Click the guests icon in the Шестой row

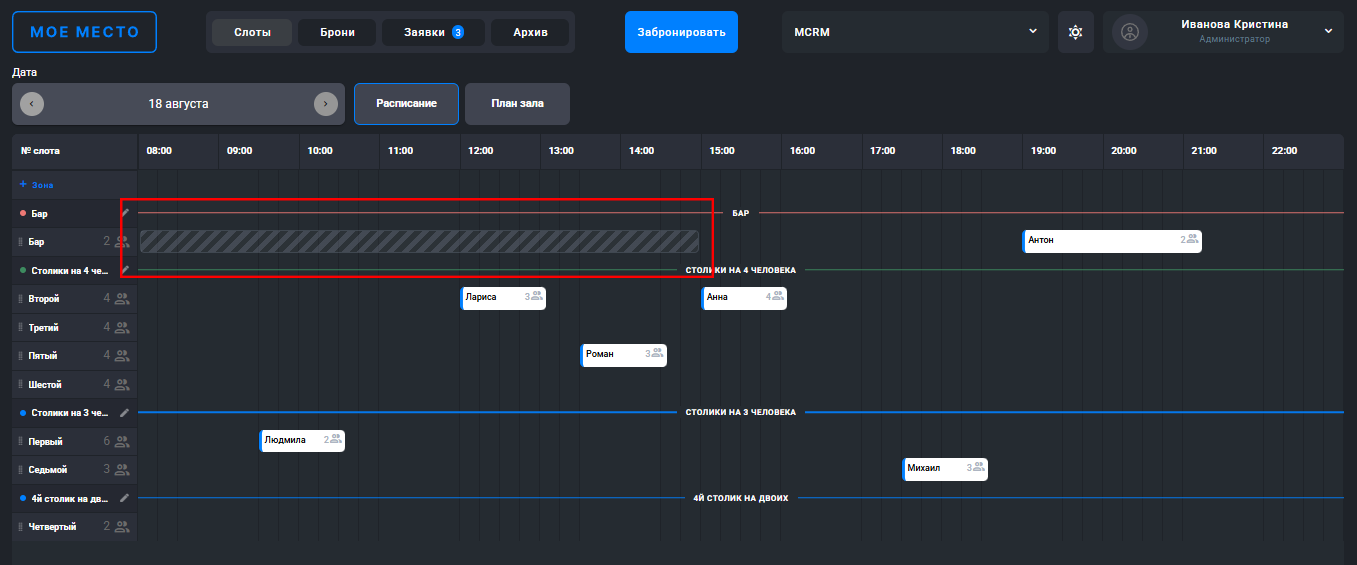tap(122, 384)
